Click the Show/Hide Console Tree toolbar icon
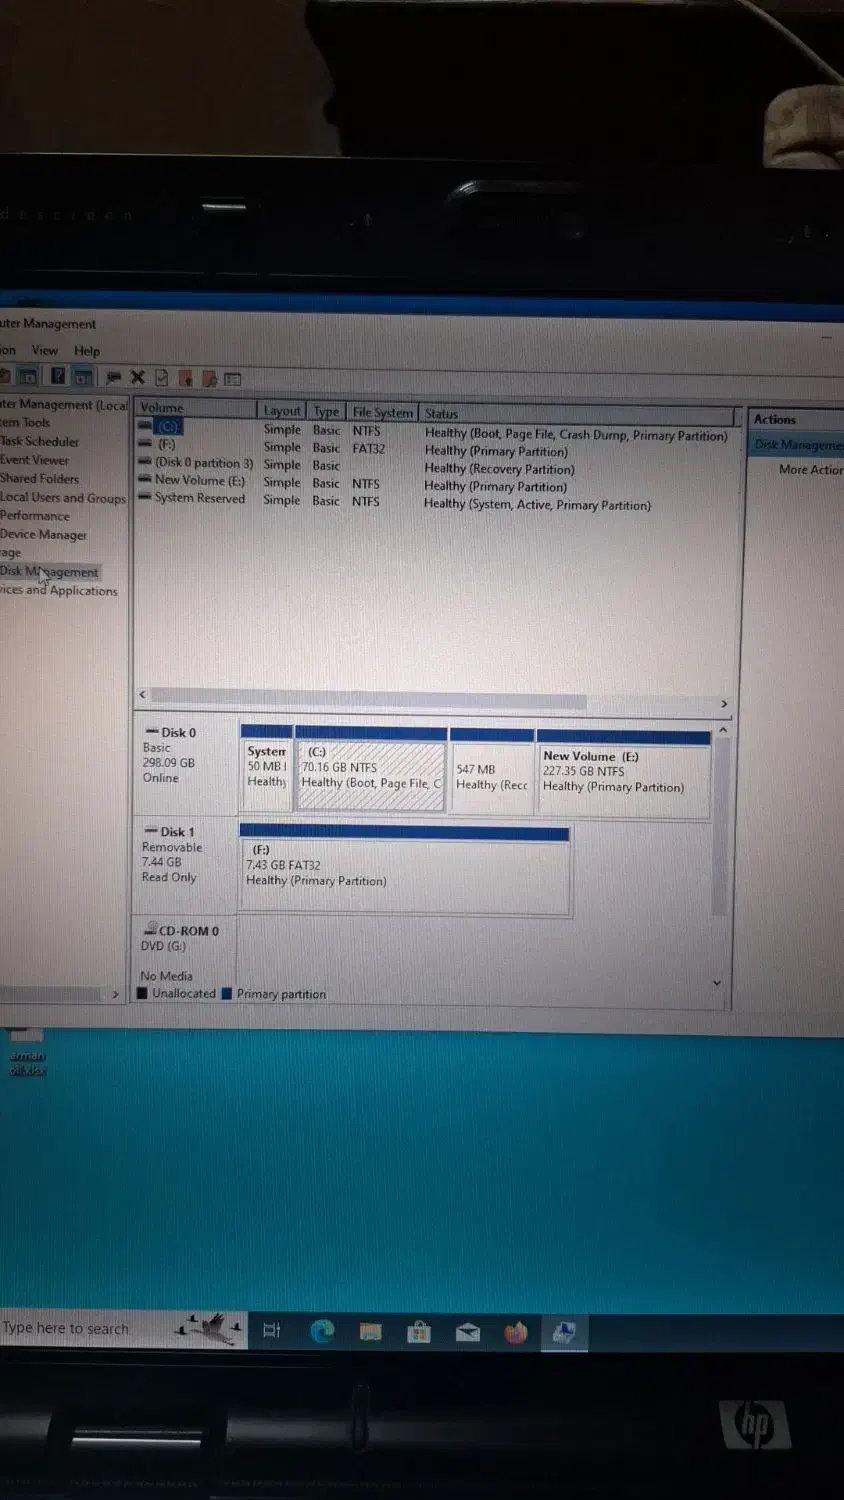This screenshot has width=844, height=1500. (29, 377)
